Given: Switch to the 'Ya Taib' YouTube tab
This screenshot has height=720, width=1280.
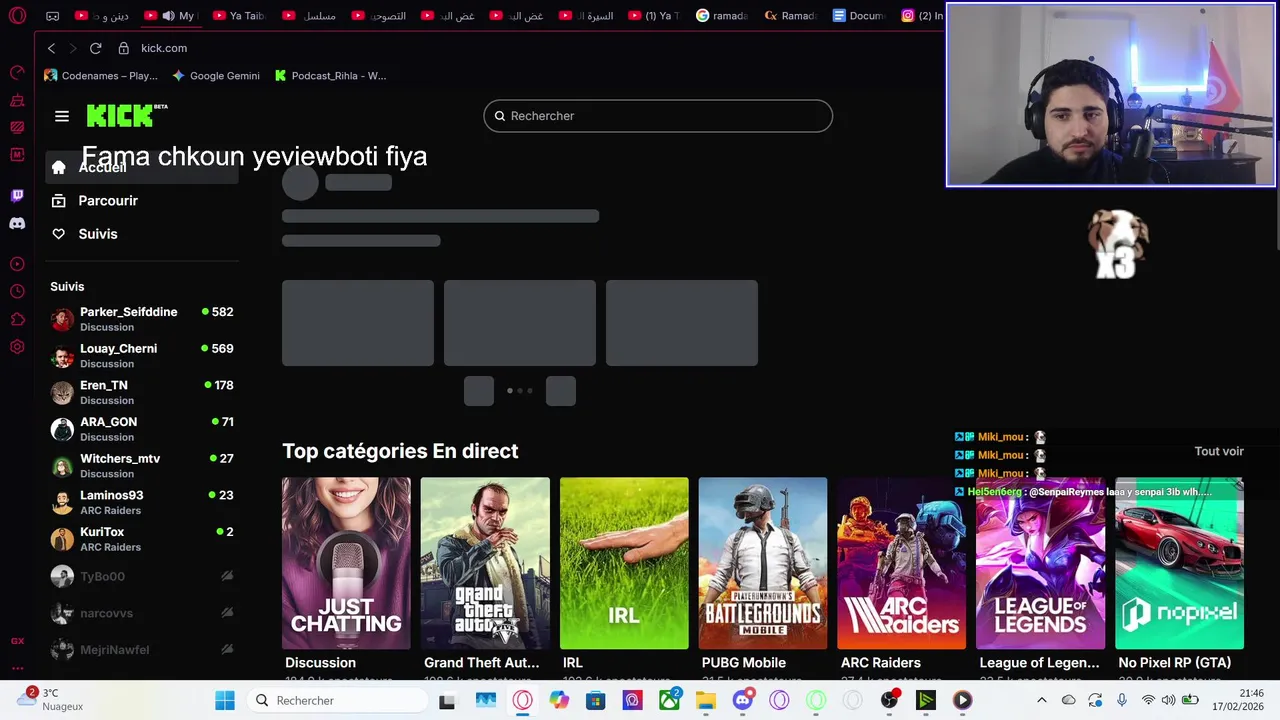Looking at the screenshot, I should [239, 16].
